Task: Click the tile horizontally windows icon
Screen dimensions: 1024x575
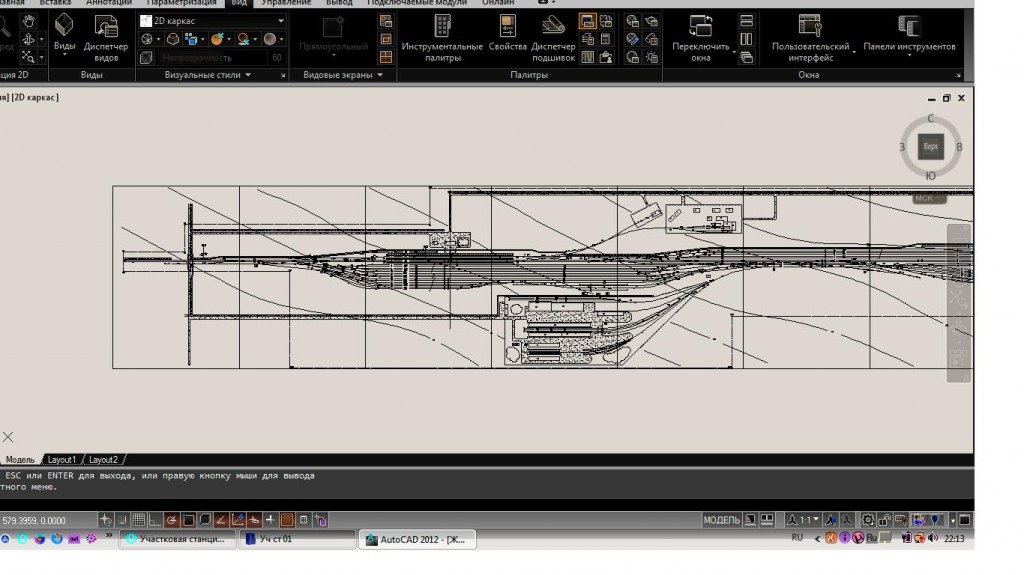Action: tap(746, 21)
